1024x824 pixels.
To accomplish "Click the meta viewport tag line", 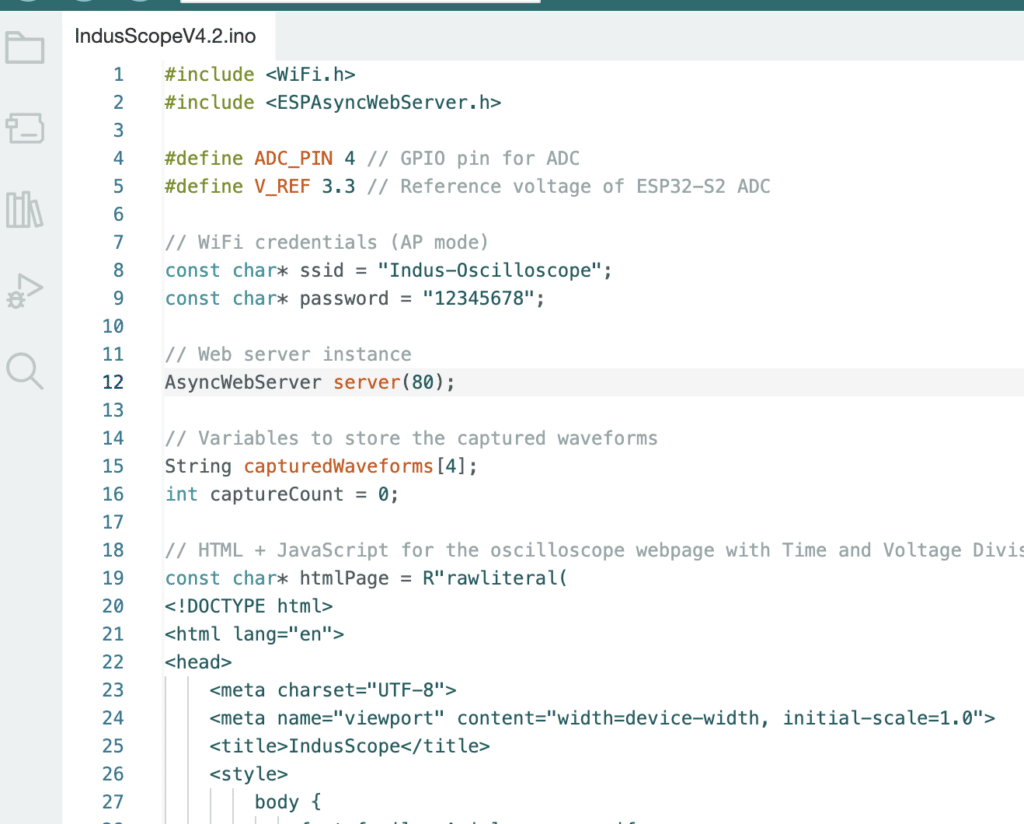I will (602, 718).
